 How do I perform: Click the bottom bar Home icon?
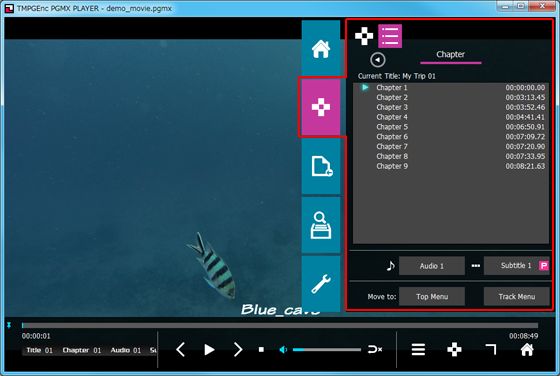527,349
